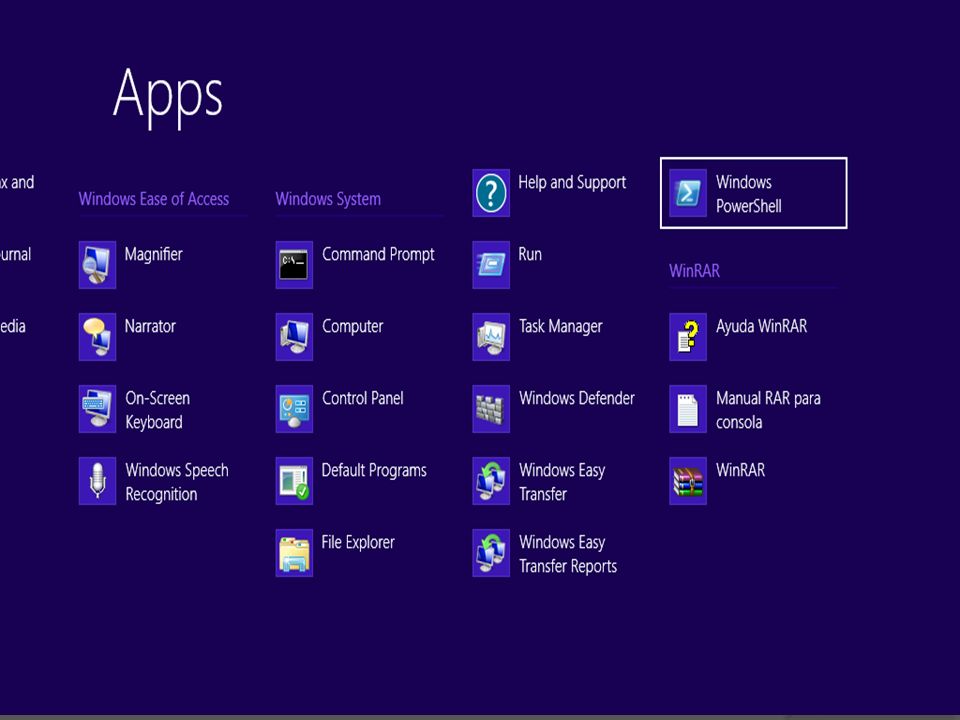Image resolution: width=960 pixels, height=720 pixels.
Task: Select the Windows Ease of Access group header
Action: 154,199
